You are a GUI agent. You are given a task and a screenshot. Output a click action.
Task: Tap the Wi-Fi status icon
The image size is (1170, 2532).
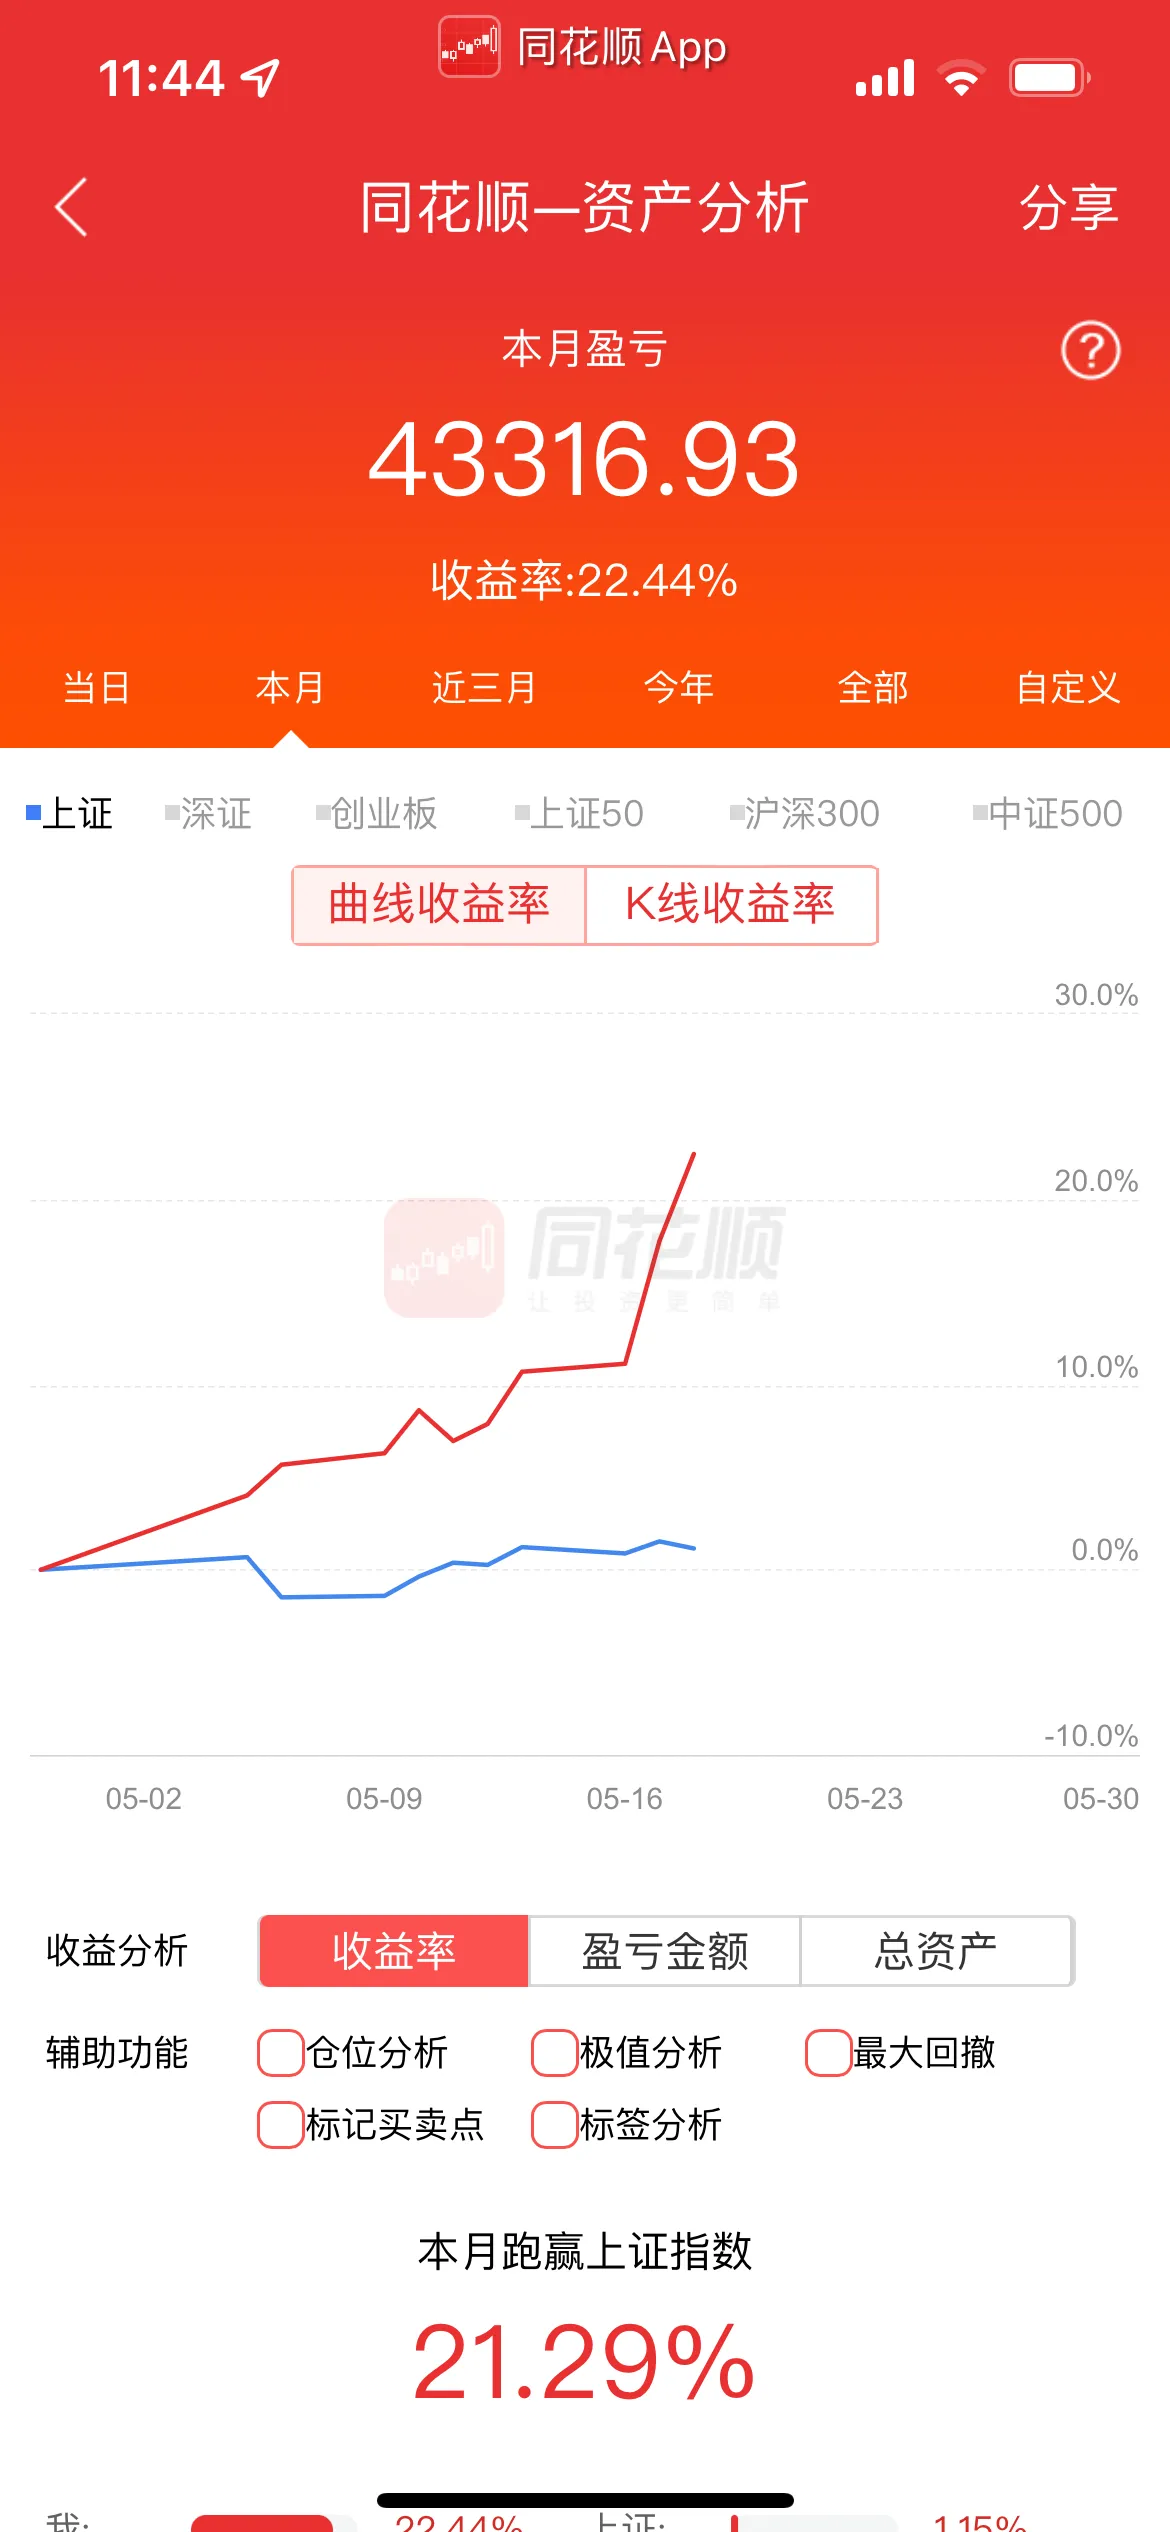(x=961, y=78)
